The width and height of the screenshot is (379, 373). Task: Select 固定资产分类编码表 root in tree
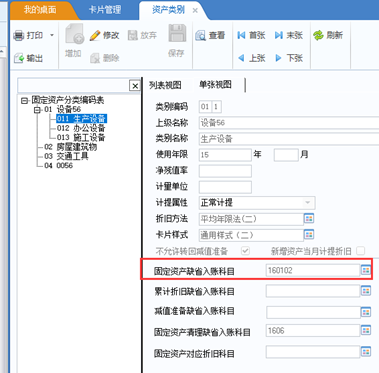coord(68,100)
